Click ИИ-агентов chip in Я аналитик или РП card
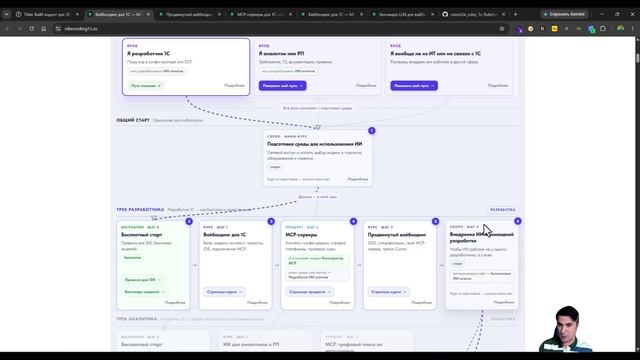640x360 pixels. pyautogui.click(x=288, y=71)
